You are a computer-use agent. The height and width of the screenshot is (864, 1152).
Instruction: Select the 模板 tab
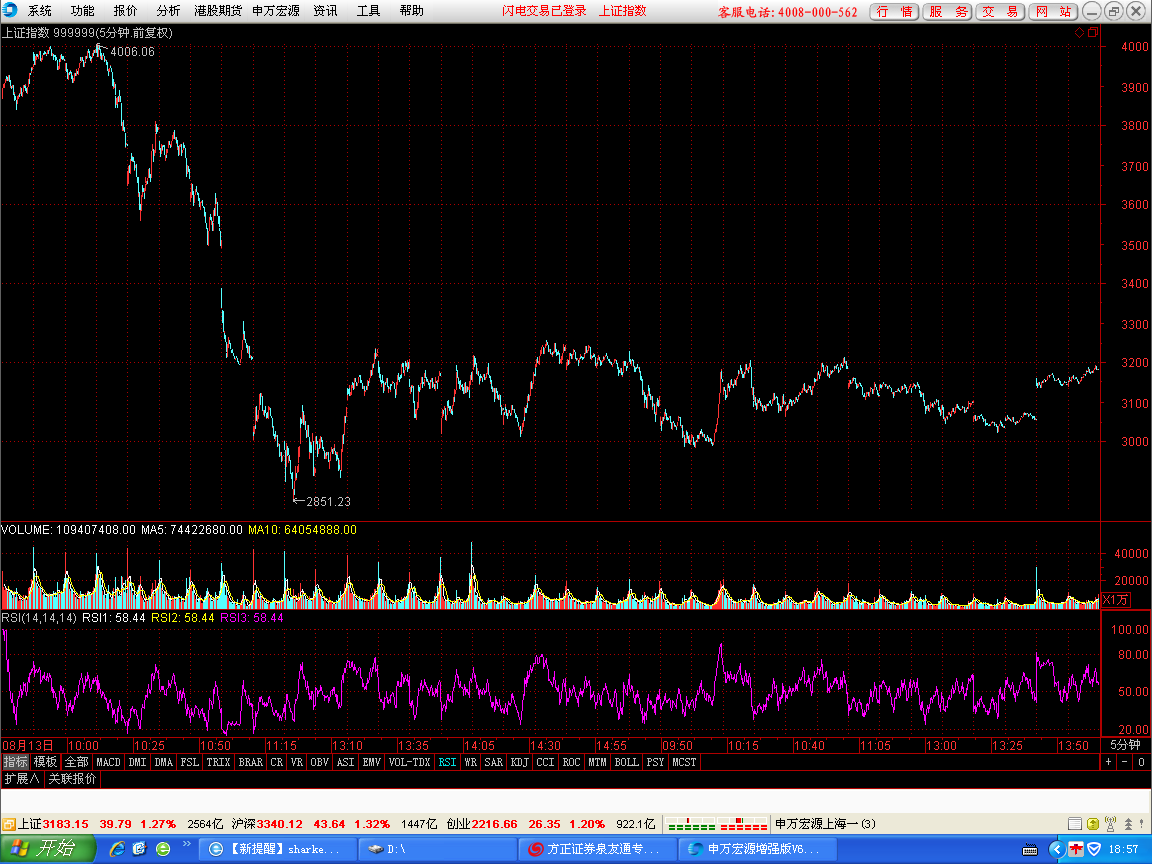click(45, 762)
